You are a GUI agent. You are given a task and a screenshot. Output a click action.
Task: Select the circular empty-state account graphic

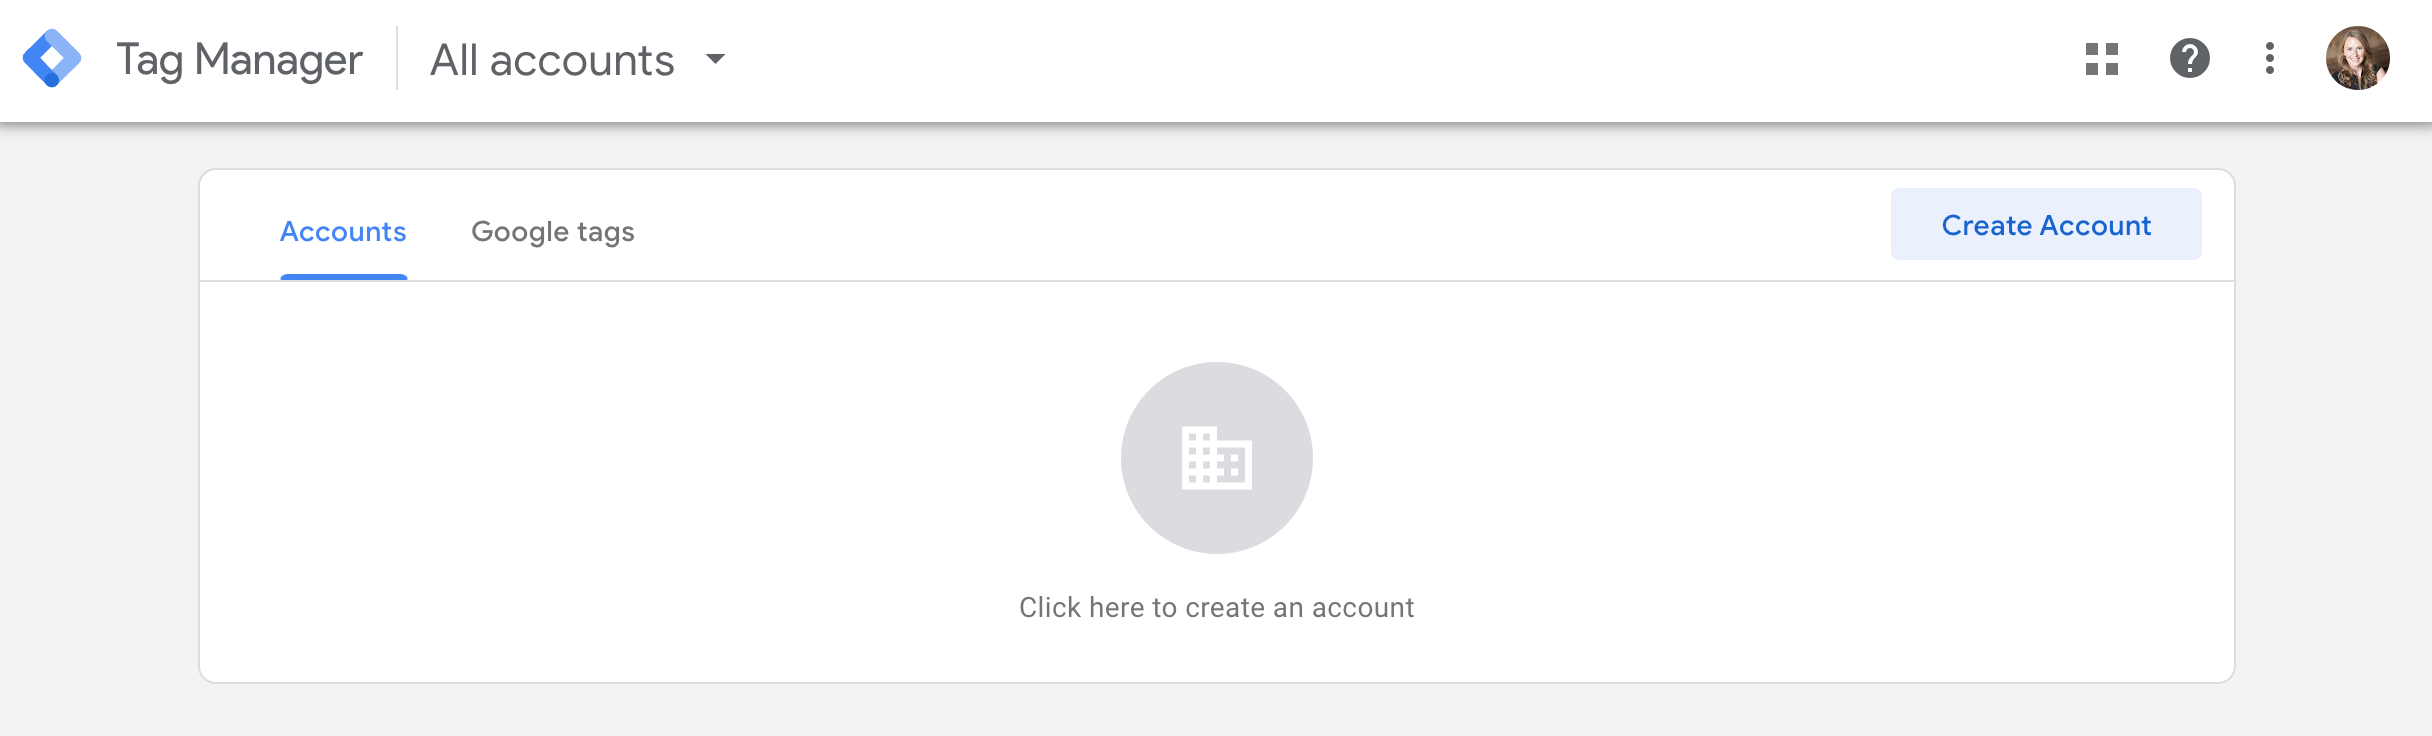[x=1217, y=458]
